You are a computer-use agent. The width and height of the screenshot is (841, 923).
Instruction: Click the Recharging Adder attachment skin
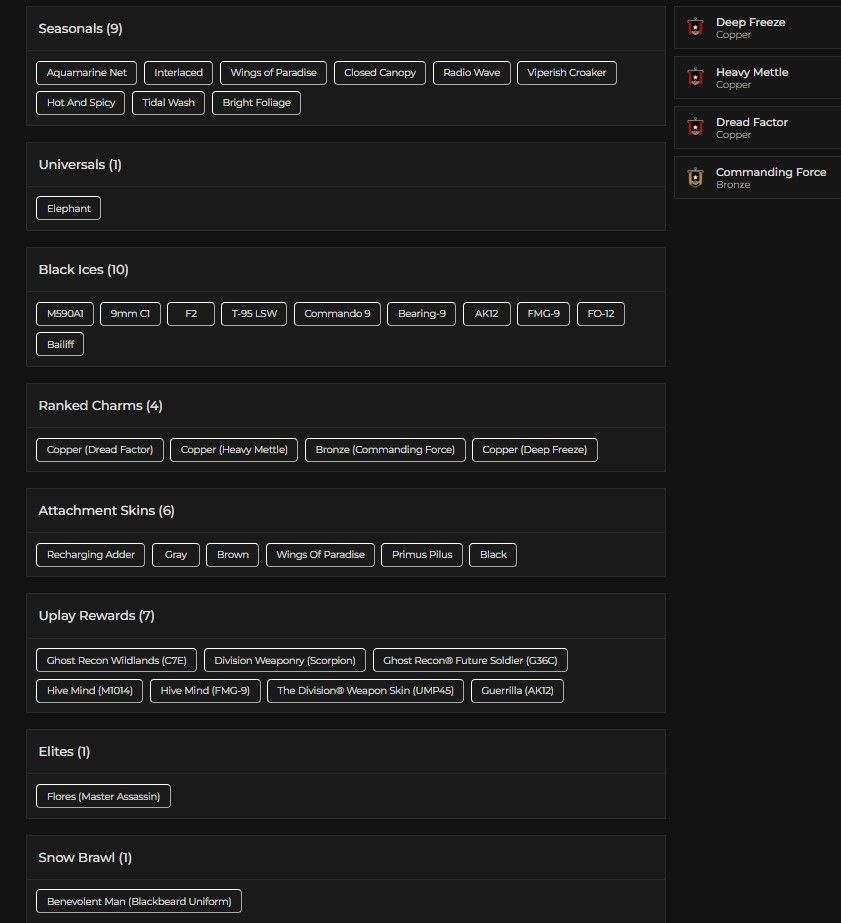pos(90,555)
